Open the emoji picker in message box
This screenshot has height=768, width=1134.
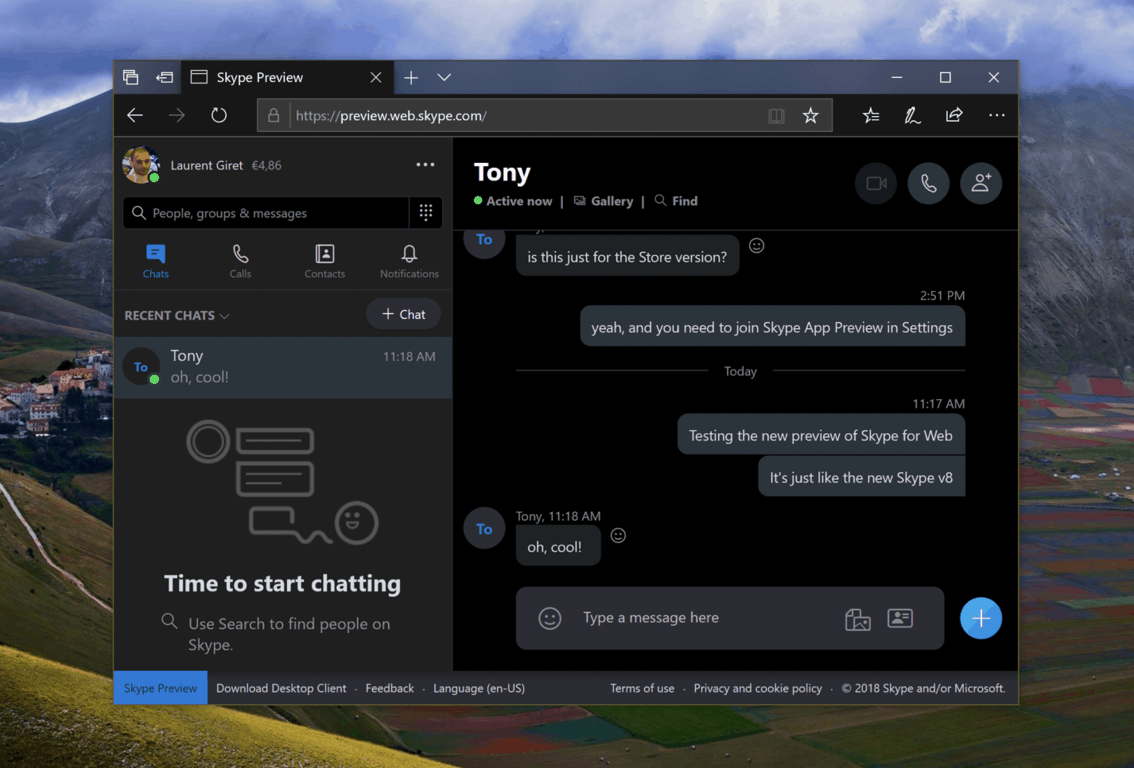[550, 618]
